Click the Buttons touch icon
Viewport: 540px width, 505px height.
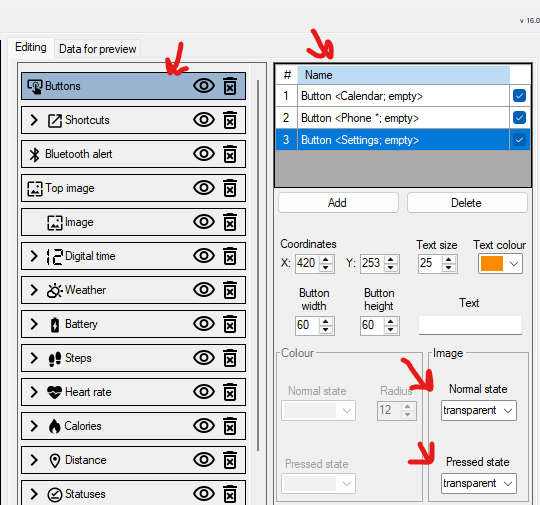[x=35, y=86]
